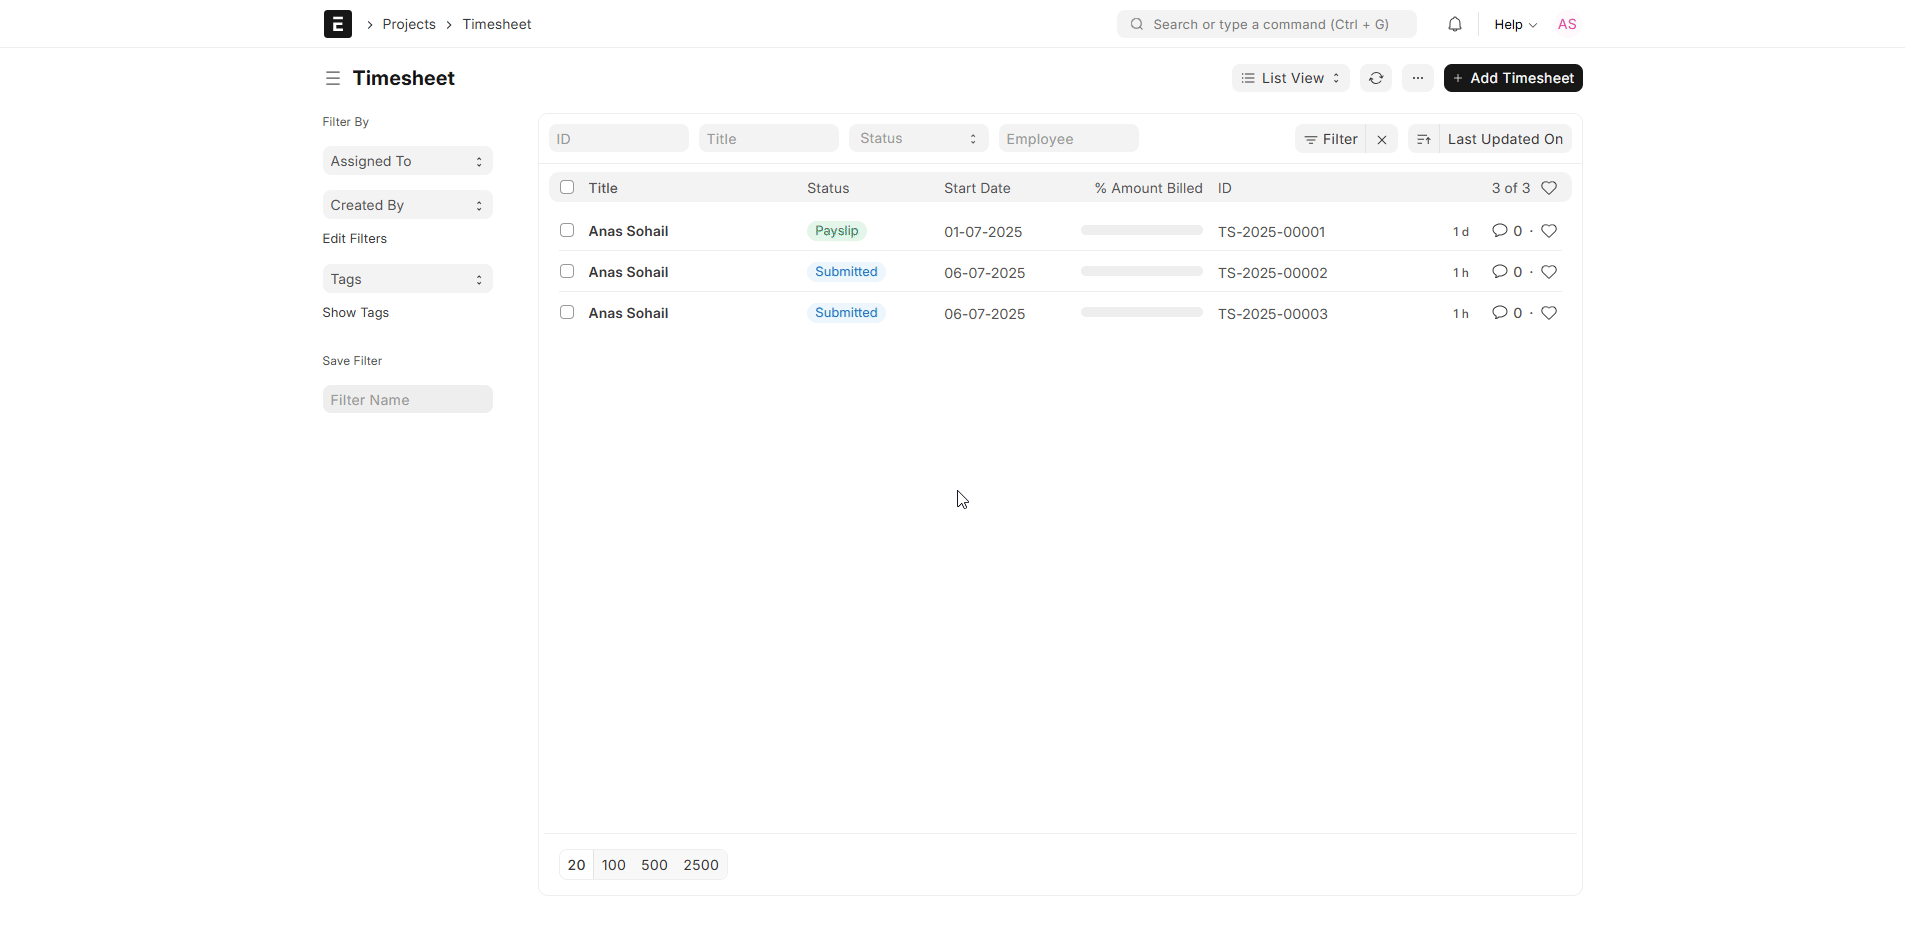Open the three-dots more options menu
The width and height of the screenshot is (1920, 945).
tap(1417, 78)
